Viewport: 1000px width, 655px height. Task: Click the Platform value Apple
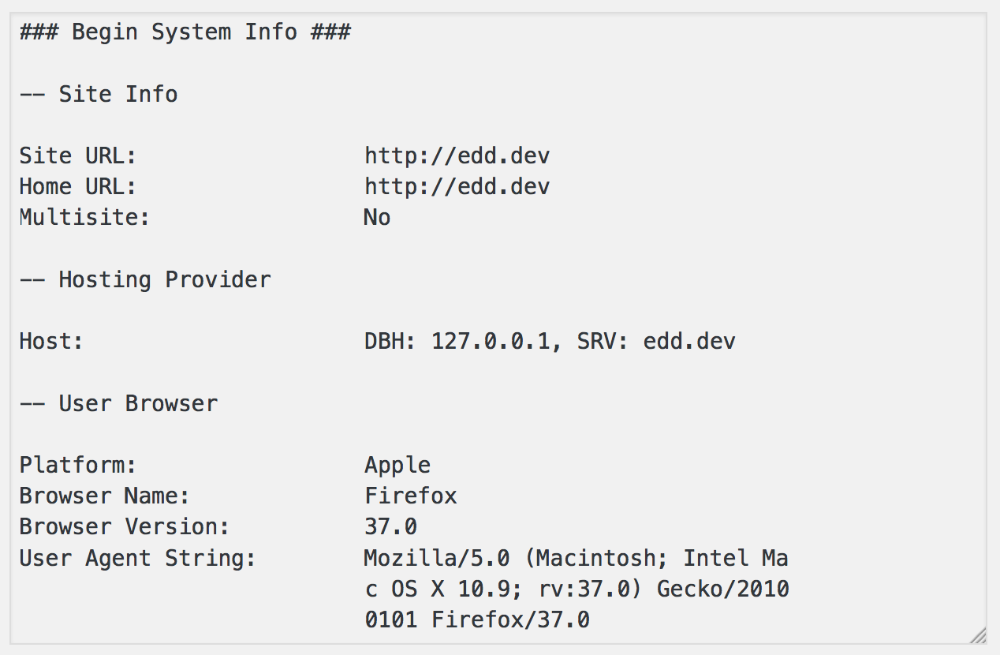(x=397, y=465)
